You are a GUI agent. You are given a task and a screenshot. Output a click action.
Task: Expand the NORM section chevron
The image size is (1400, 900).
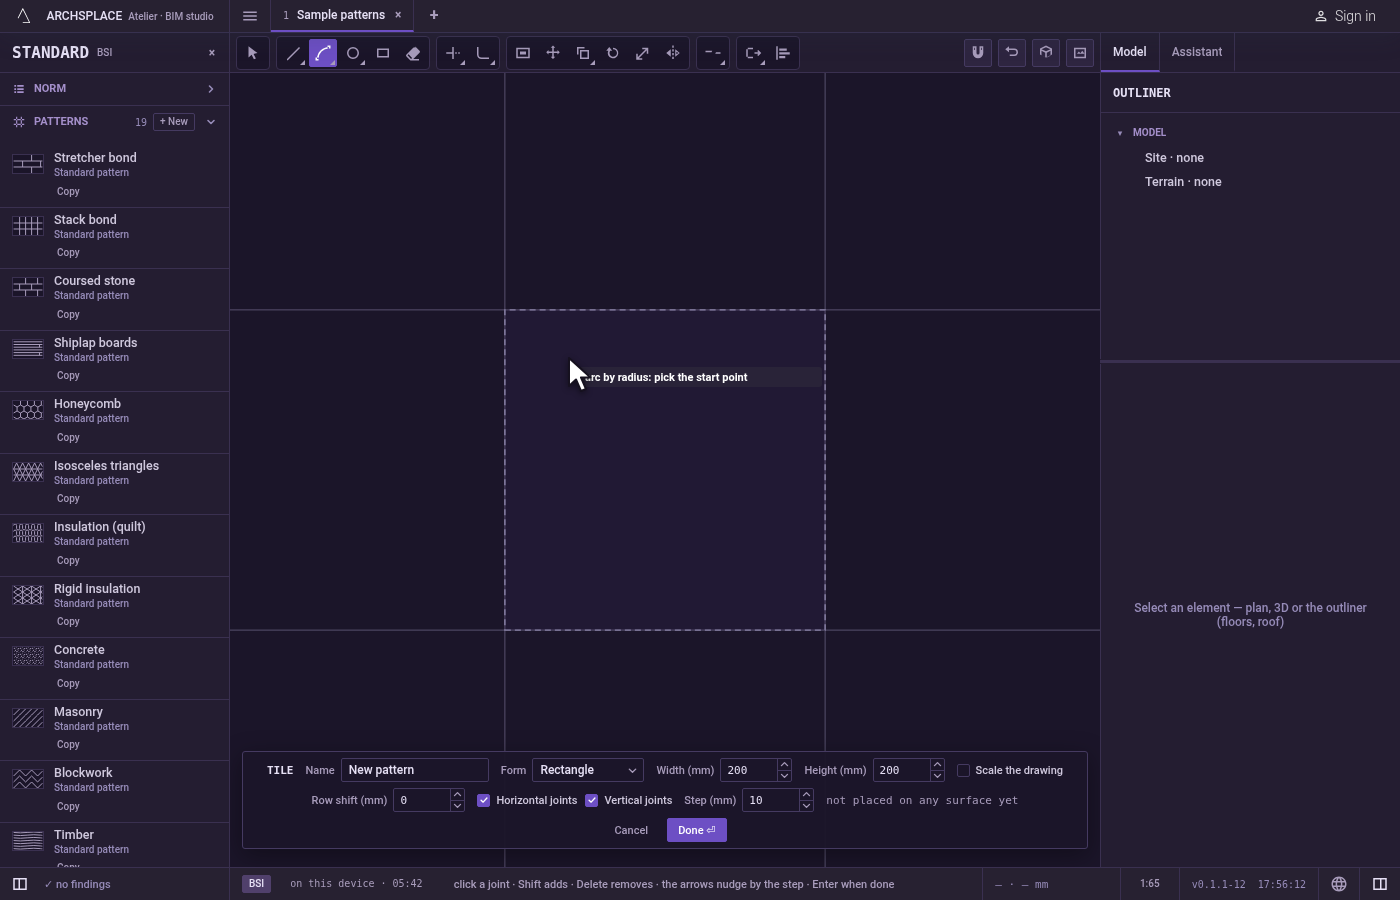(x=211, y=89)
